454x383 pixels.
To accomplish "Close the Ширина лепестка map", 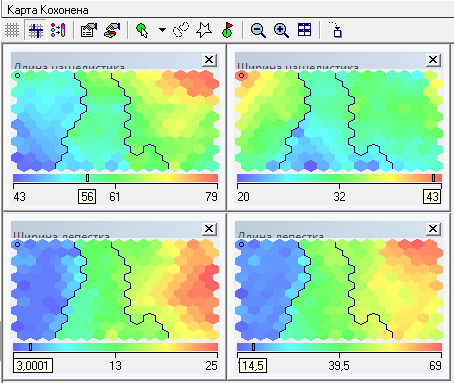I will 209,229.
